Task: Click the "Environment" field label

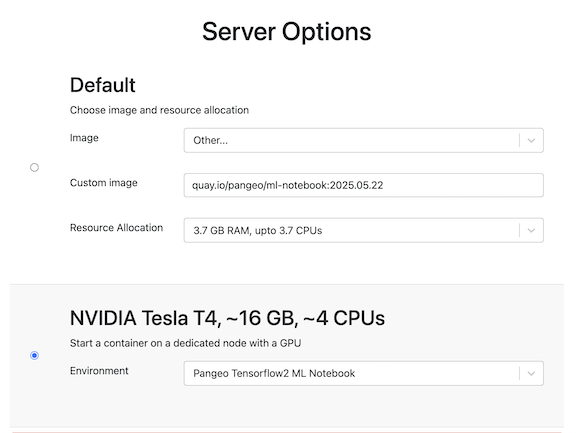Action: point(99,371)
